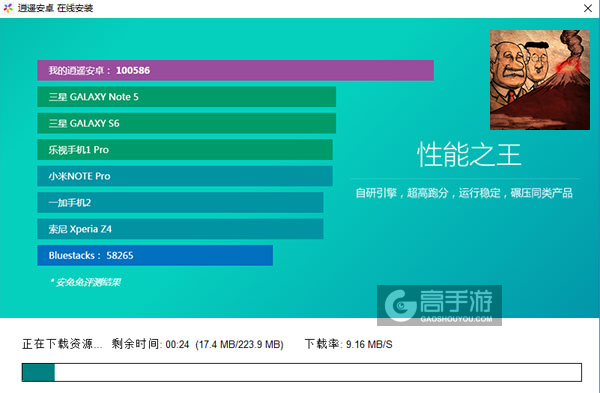Viewport: 600px width, 393px height.
Task: Click the 正在下载资源 status text
Action: [62, 344]
